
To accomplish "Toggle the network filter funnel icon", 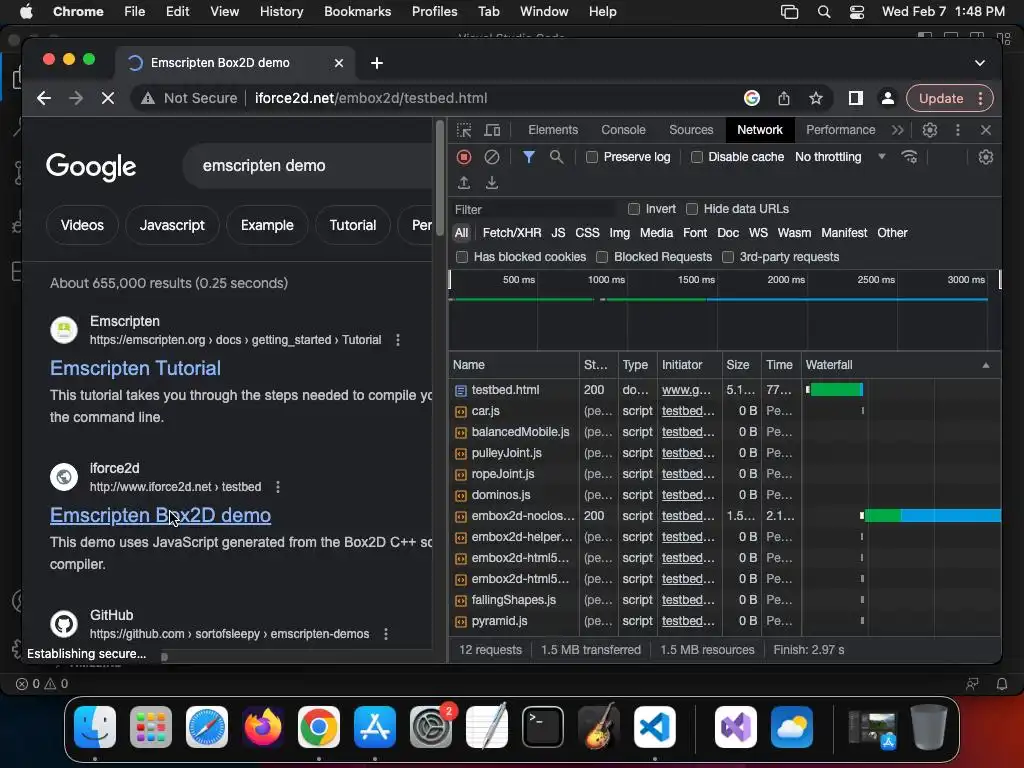I will [x=528, y=157].
